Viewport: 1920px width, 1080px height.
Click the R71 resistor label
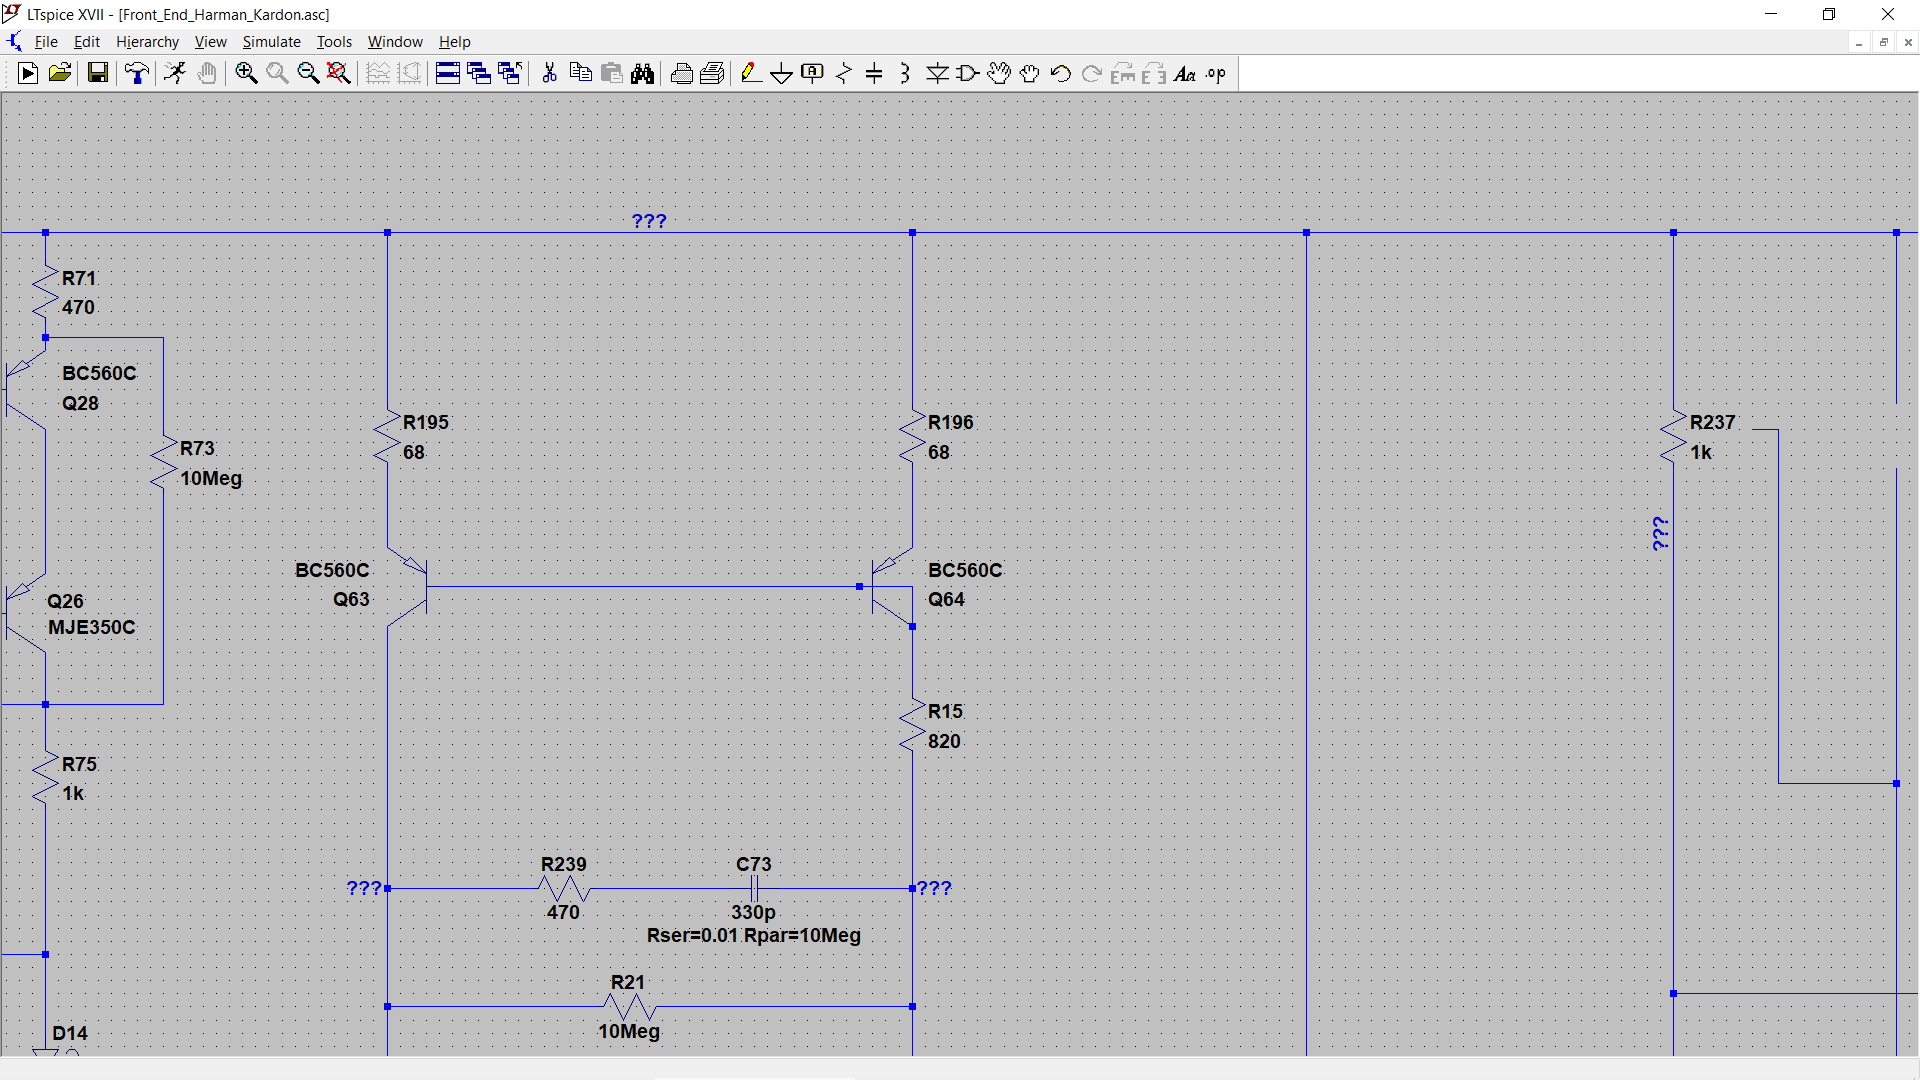(79, 278)
